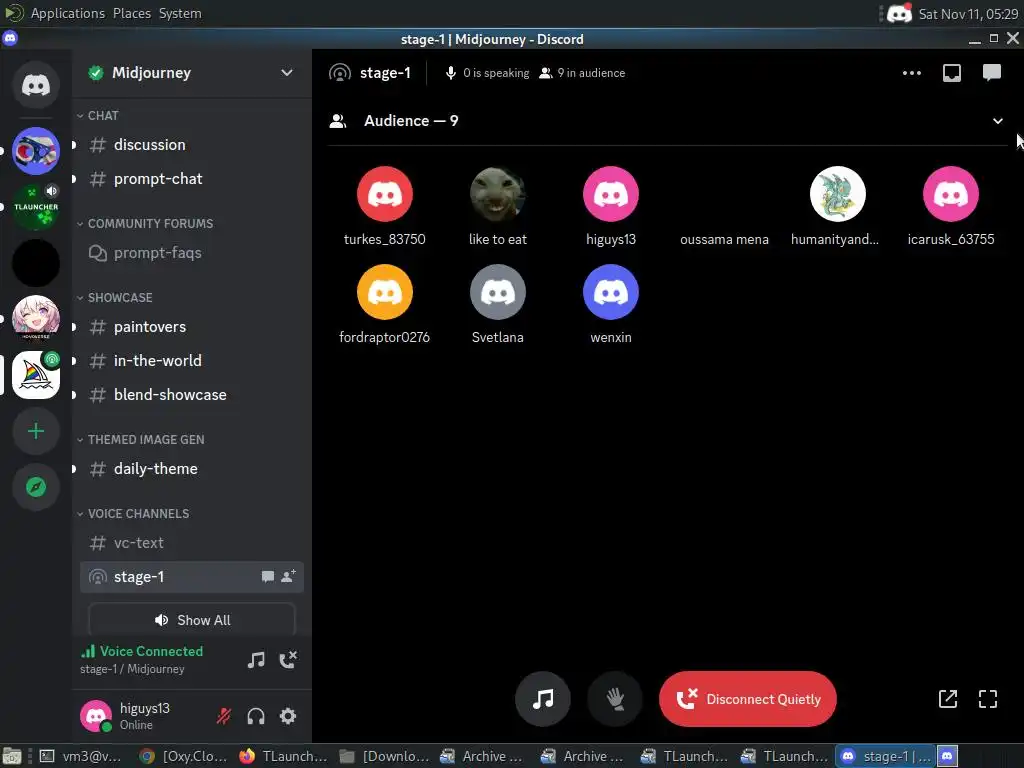Open own profile avatar higuys13 in user panel
1024x768 pixels.
(96, 716)
